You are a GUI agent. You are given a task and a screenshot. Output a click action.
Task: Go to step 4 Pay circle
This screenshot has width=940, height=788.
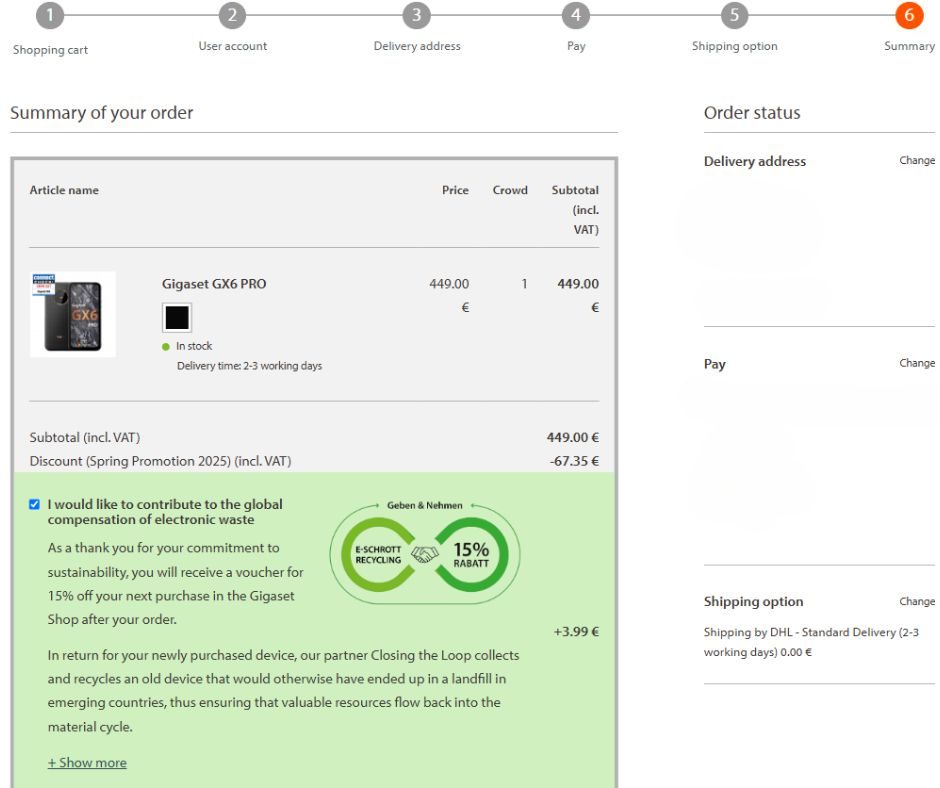576,15
